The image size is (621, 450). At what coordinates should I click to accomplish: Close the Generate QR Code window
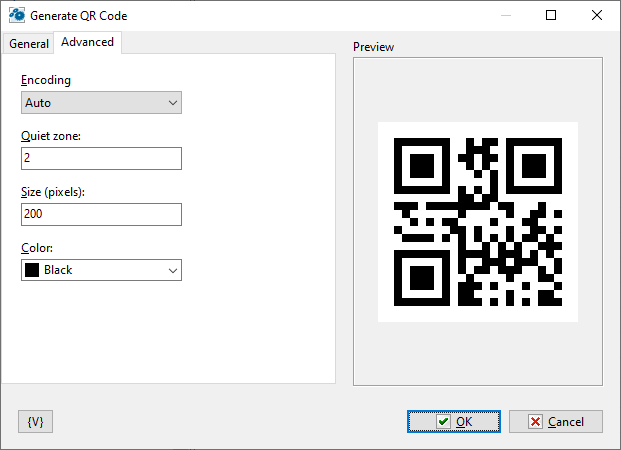coord(597,15)
